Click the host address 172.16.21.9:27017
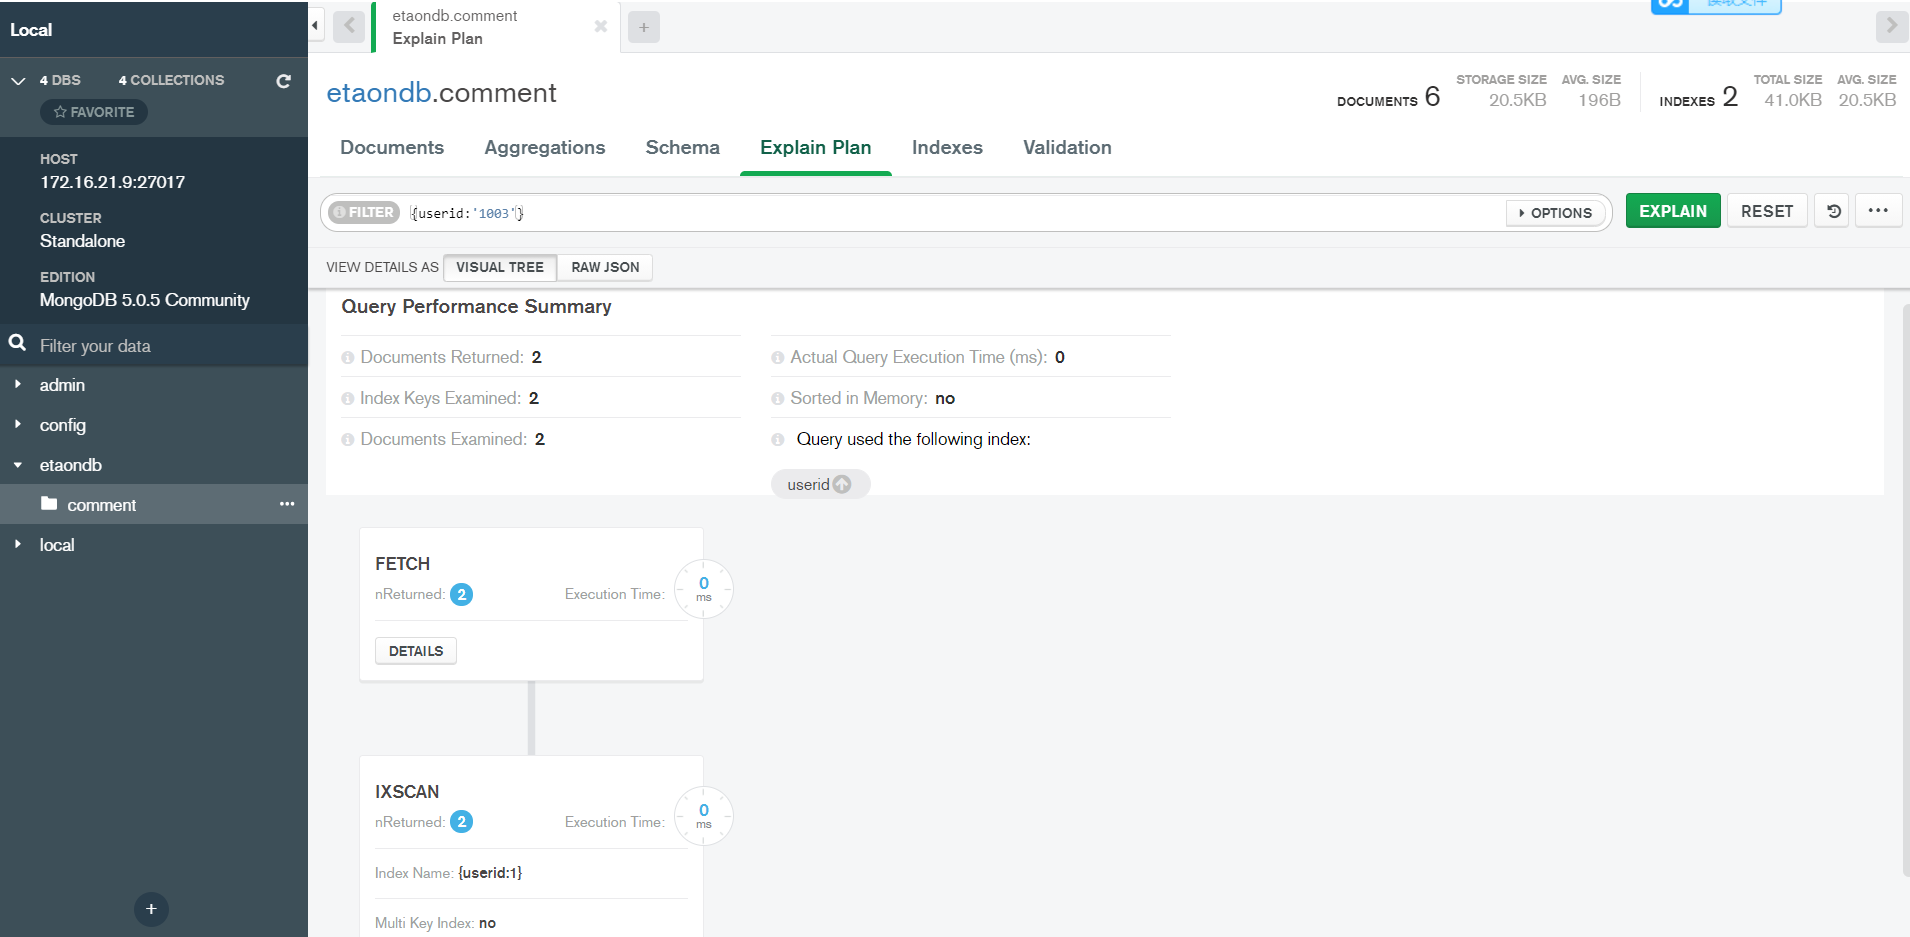This screenshot has width=1910, height=937. [113, 182]
